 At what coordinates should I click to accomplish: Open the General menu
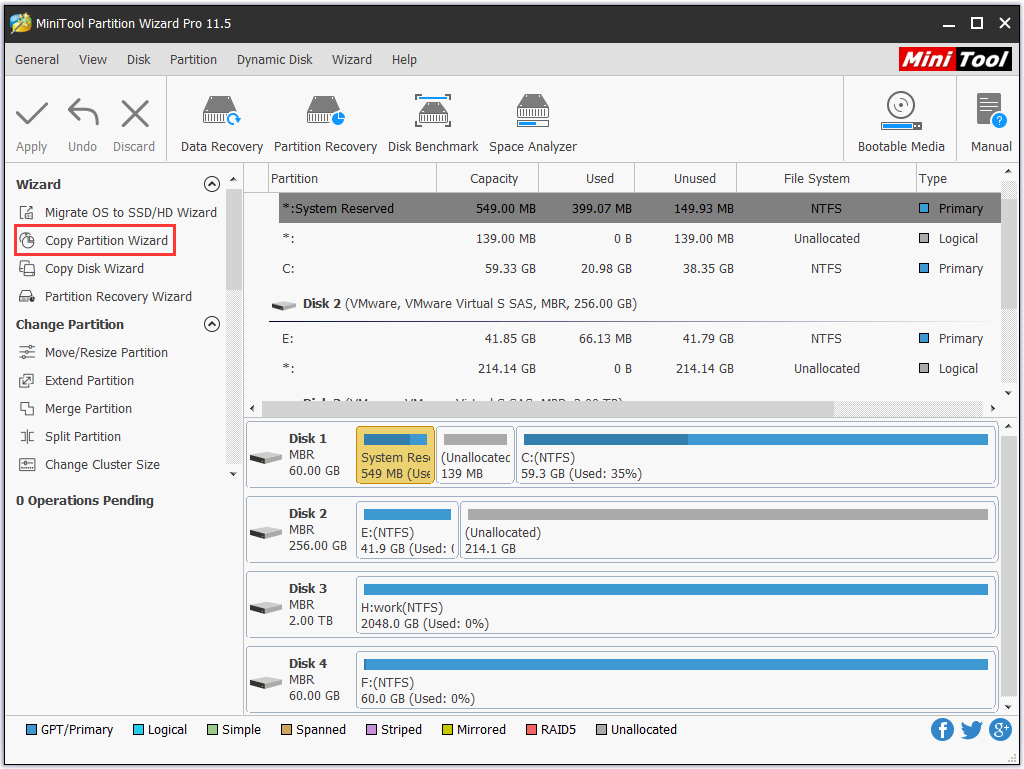(x=37, y=59)
